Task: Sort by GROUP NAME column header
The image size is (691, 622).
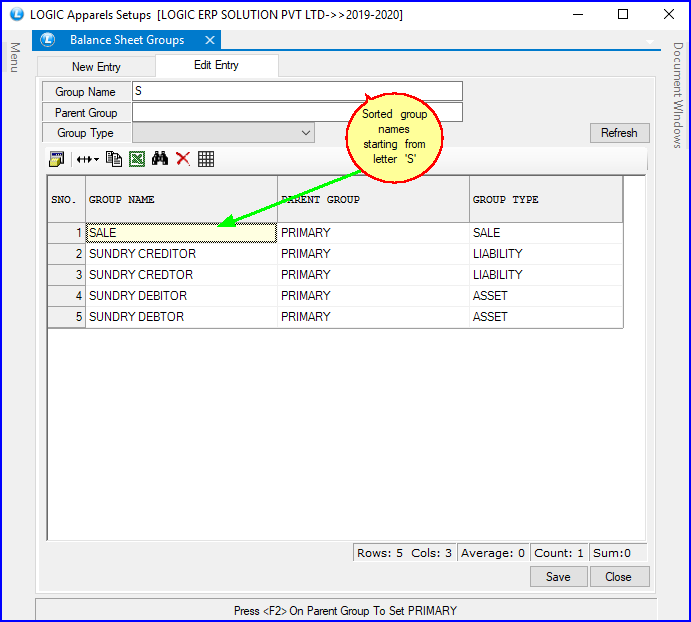Action: [181, 199]
